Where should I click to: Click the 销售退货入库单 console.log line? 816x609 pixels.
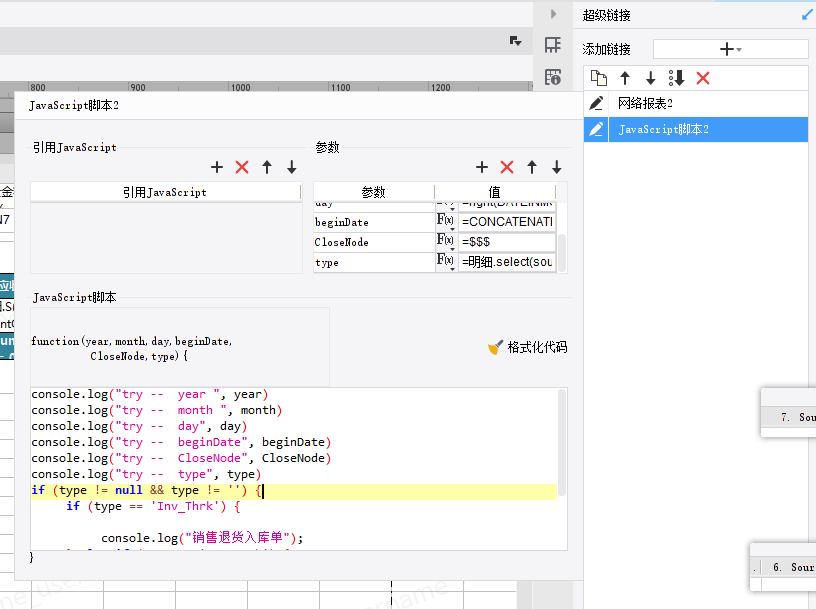pos(202,538)
